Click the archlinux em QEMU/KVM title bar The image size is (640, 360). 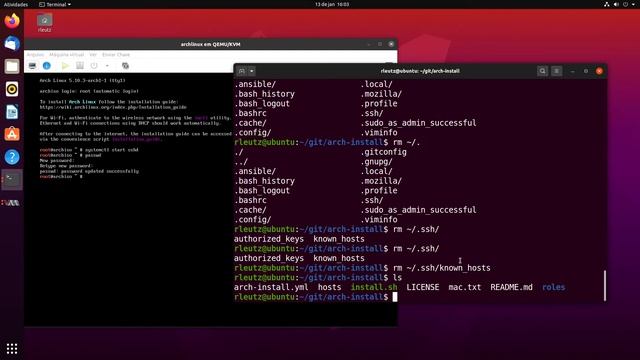[x=211, y=44]
